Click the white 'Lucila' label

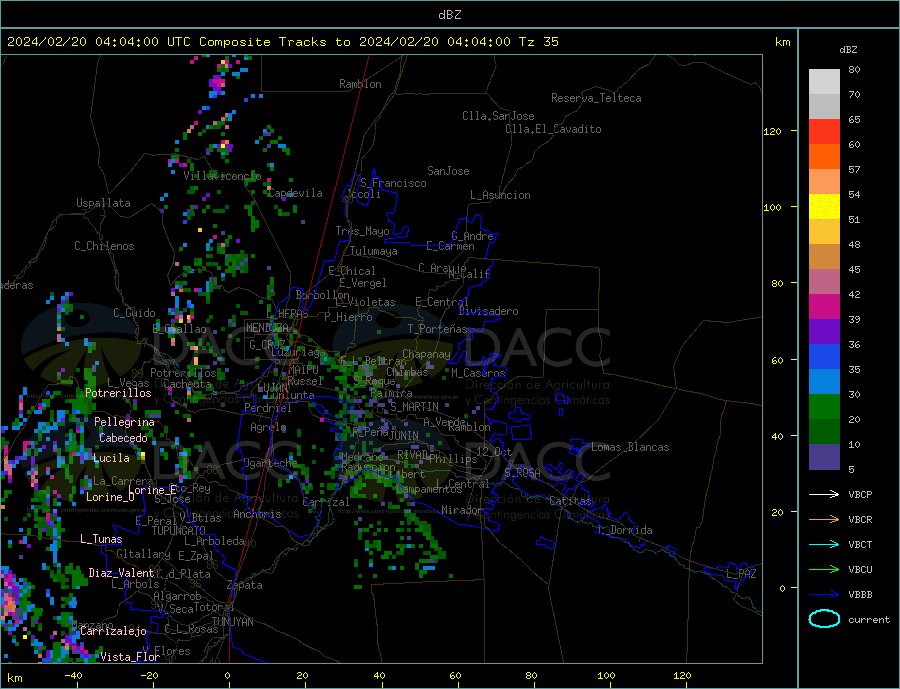pyautogui.click(x=111, y=459)
